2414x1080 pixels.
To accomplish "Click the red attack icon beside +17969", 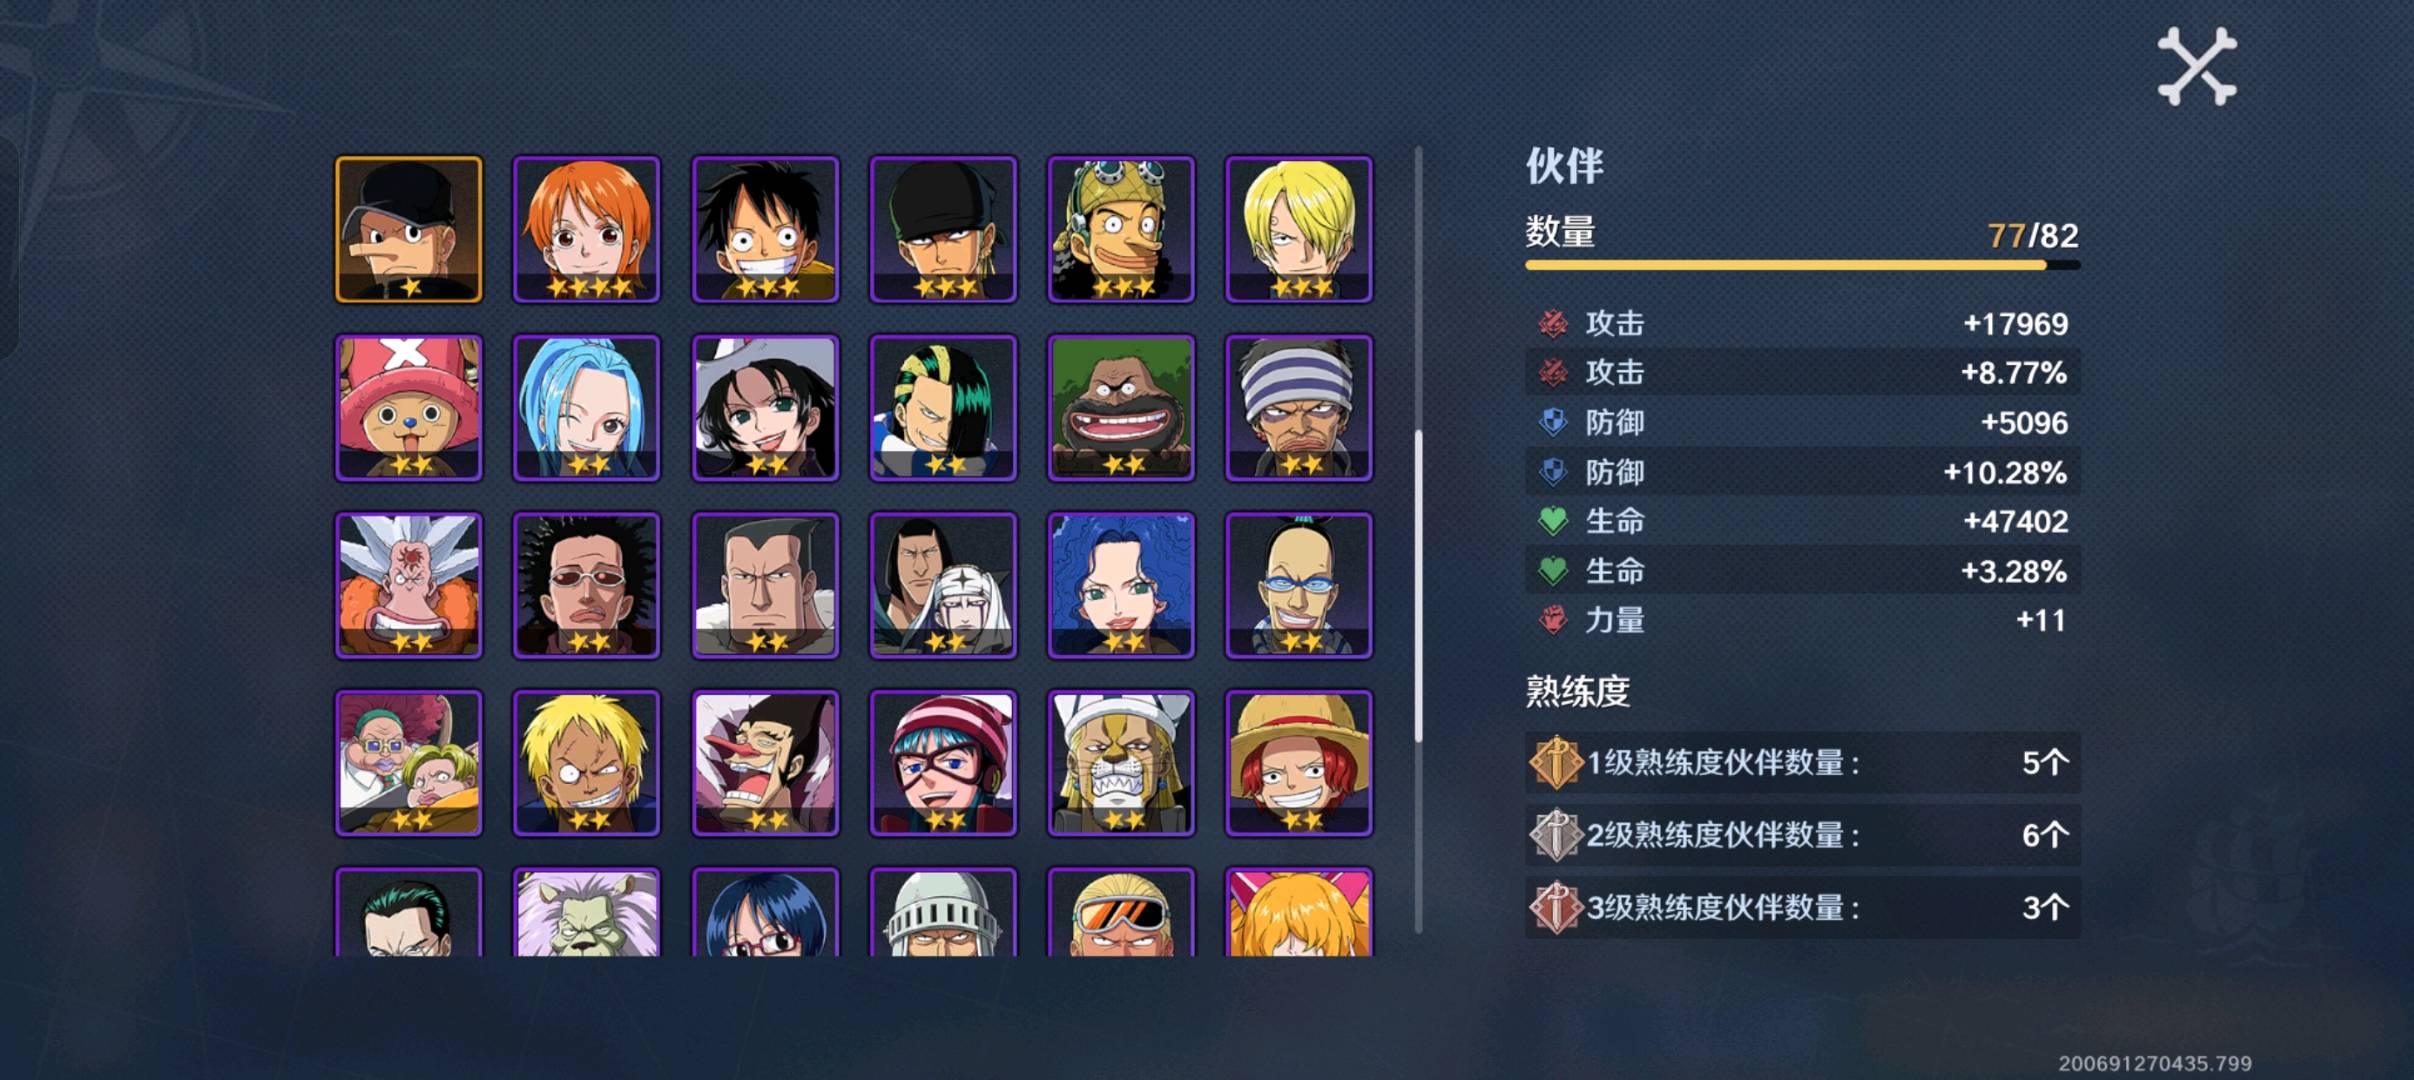I will (1553, 324).
